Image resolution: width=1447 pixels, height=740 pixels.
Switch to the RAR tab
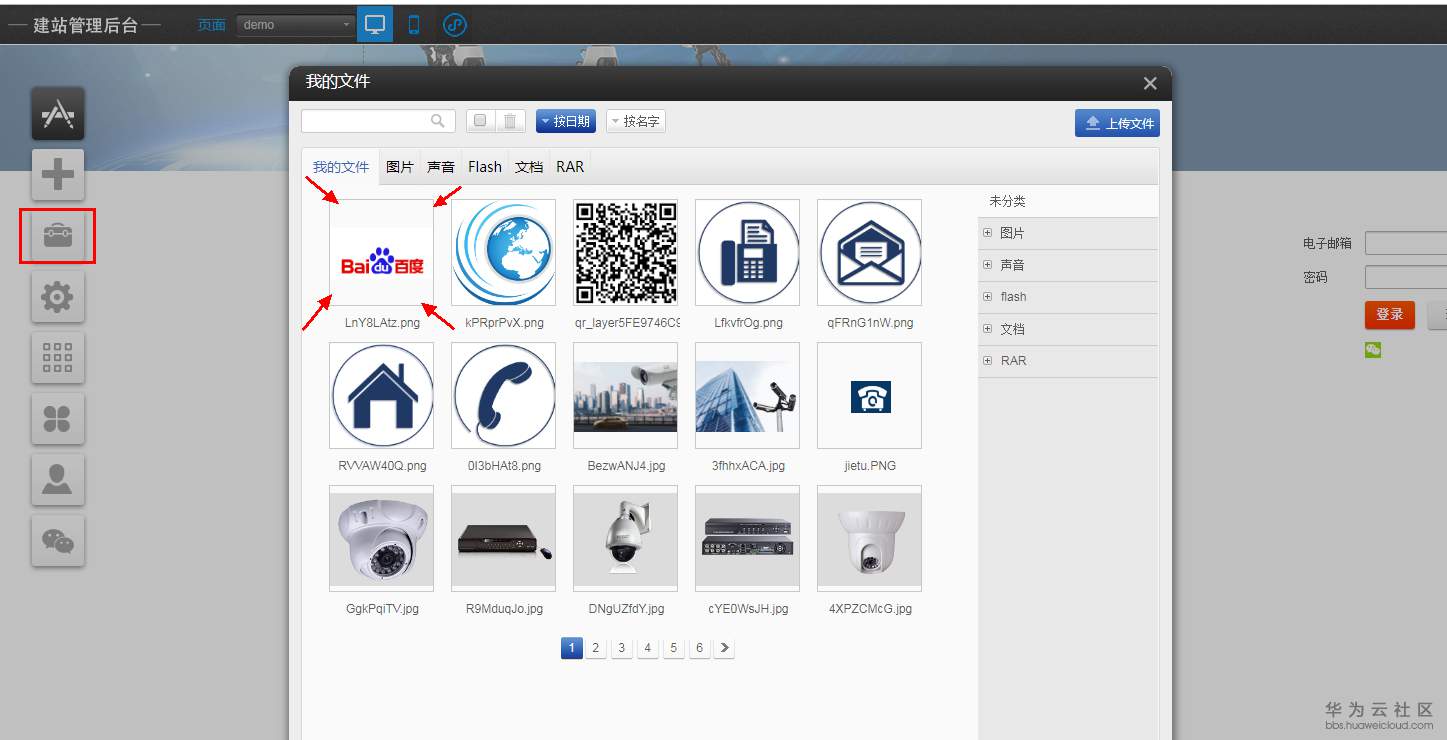click(570, 167)
